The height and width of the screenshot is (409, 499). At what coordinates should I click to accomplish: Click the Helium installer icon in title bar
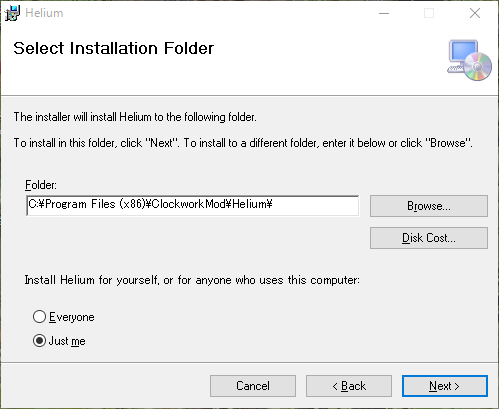tap(12, 13)
